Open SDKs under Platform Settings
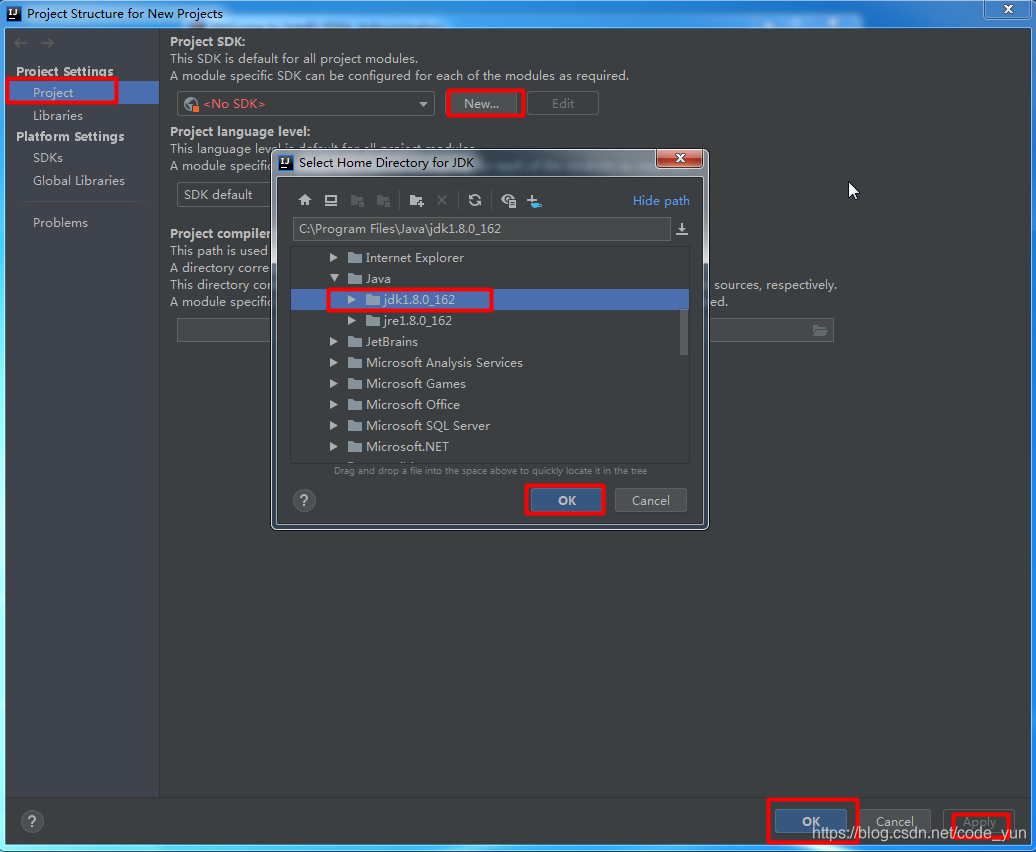 coord(48,158)
